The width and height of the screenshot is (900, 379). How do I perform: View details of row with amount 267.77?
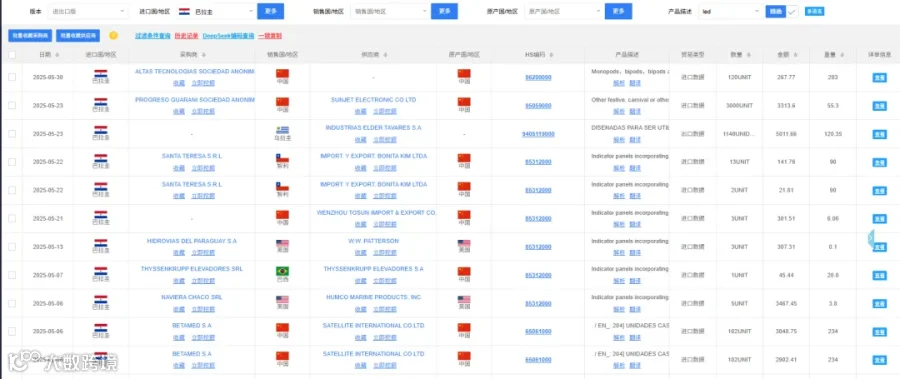tap(879, 78)
